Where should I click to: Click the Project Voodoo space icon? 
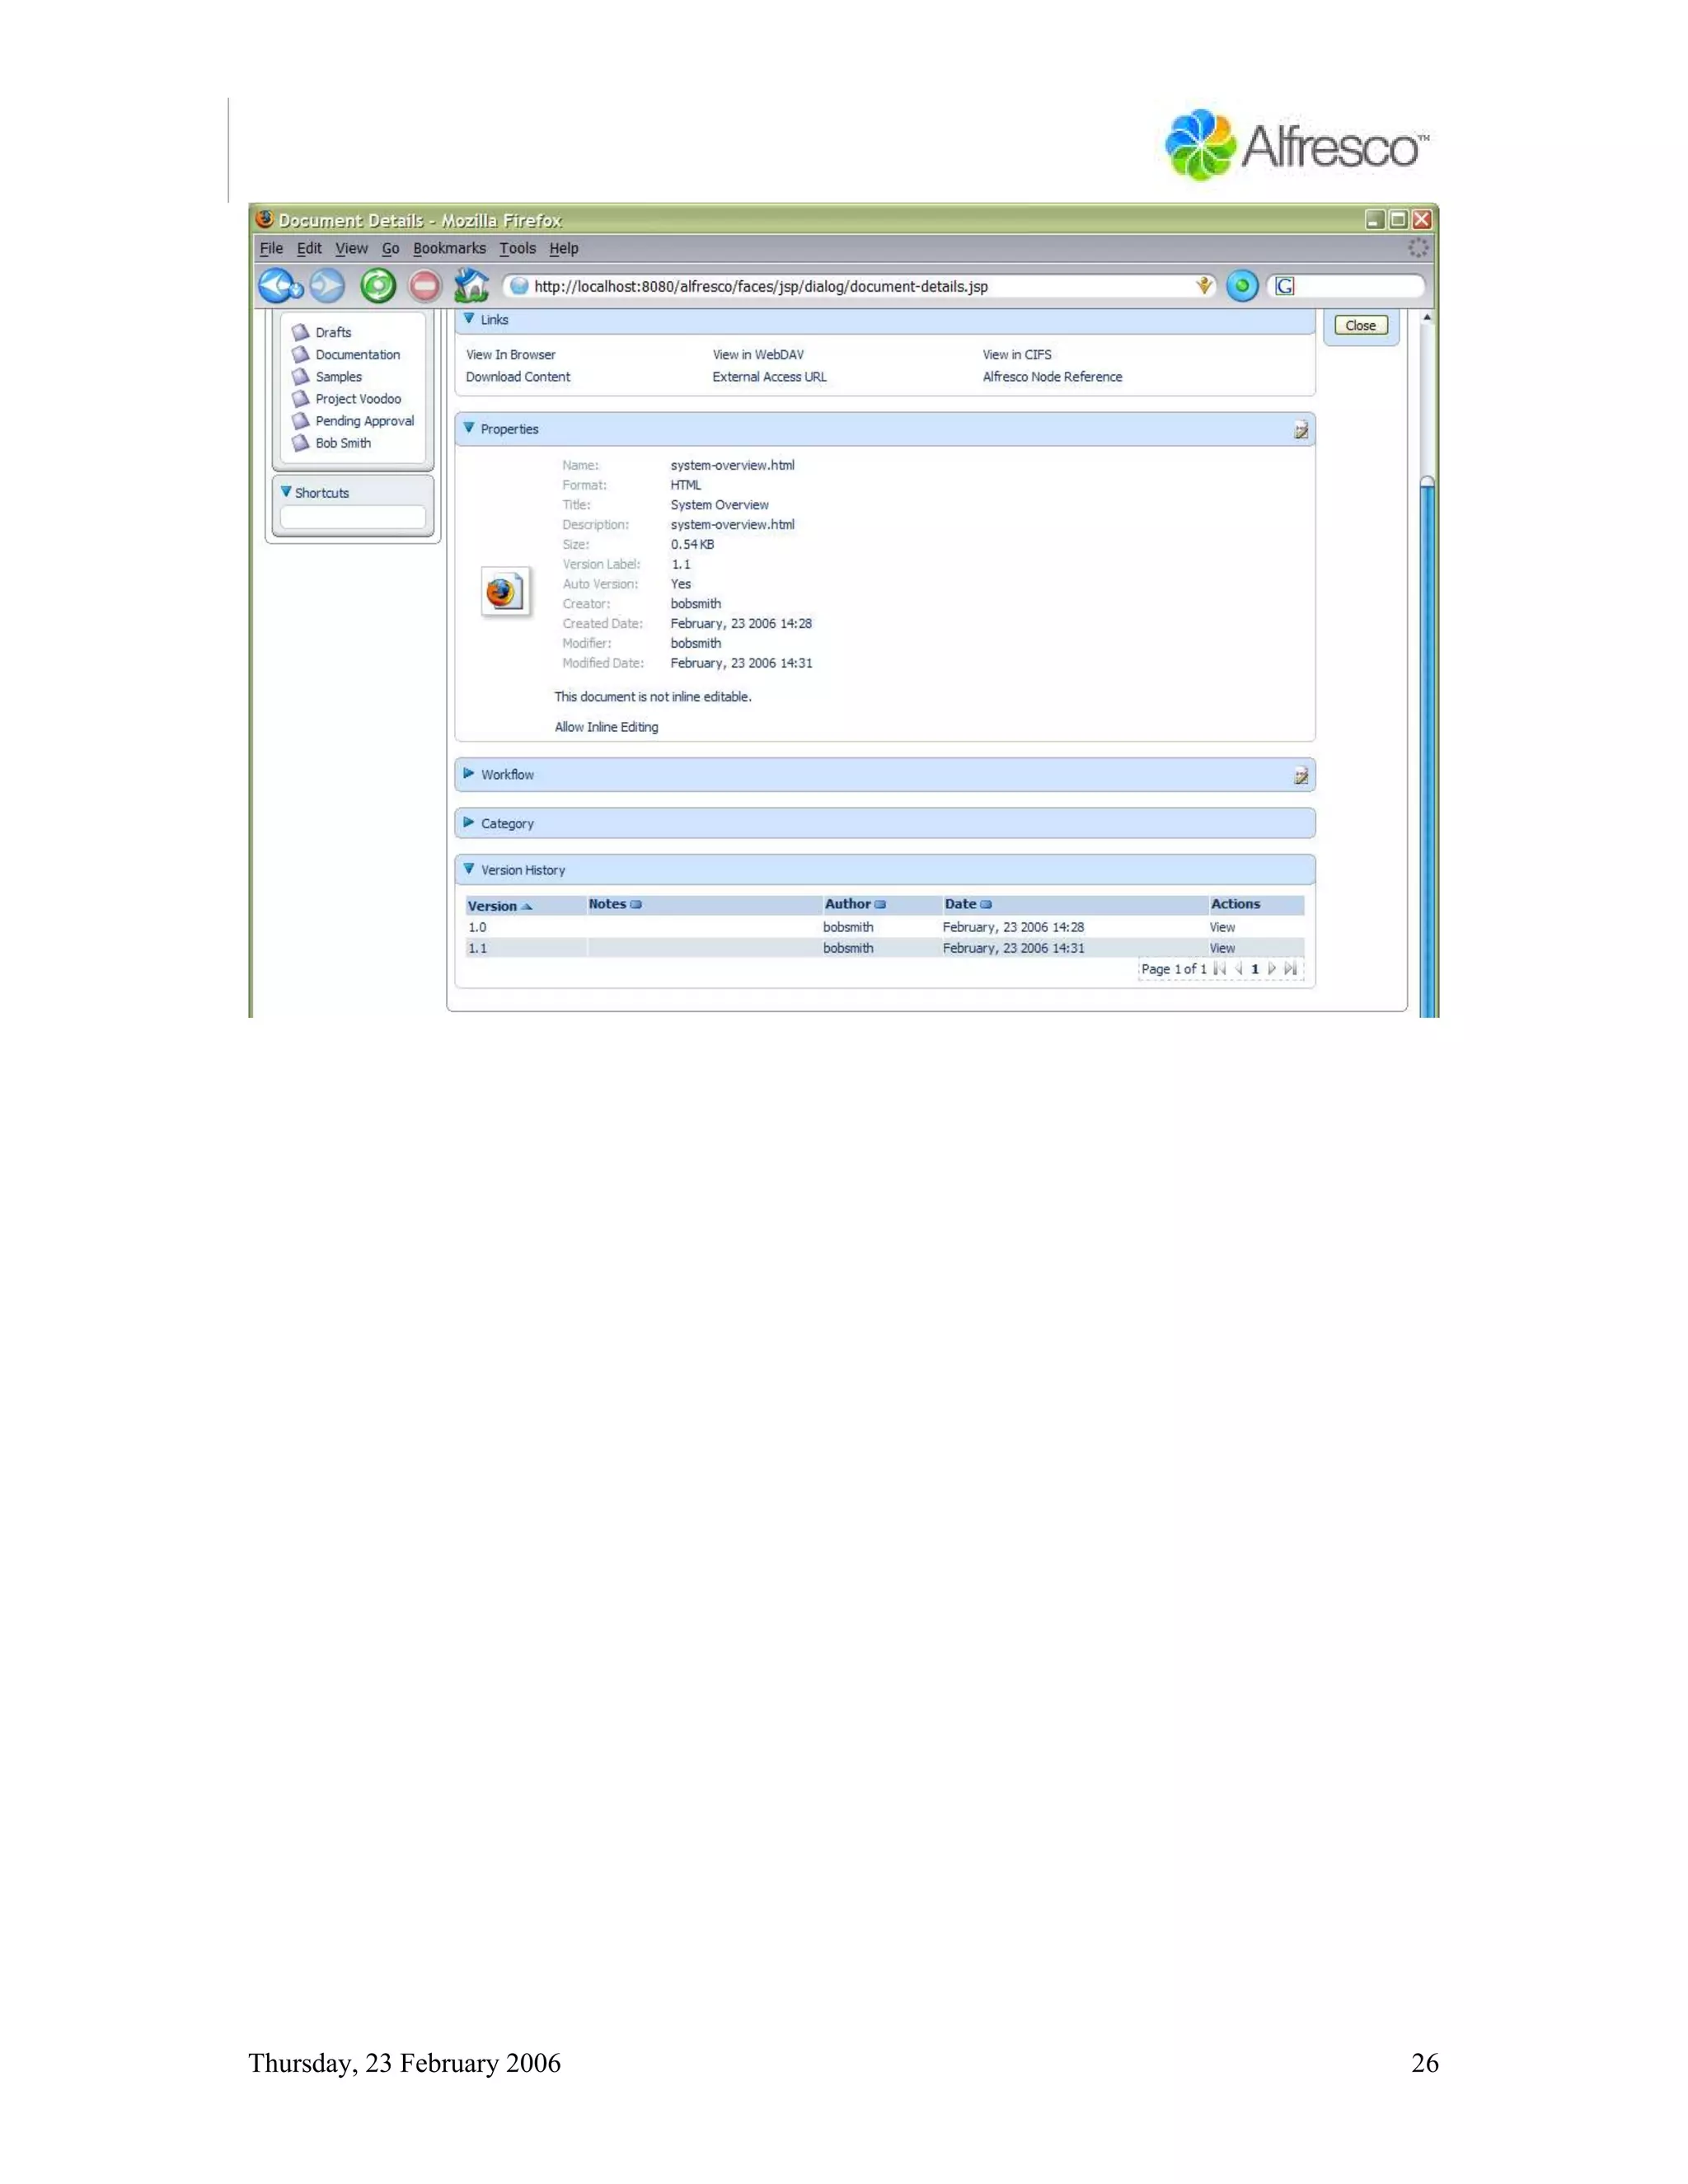point(300,399)
